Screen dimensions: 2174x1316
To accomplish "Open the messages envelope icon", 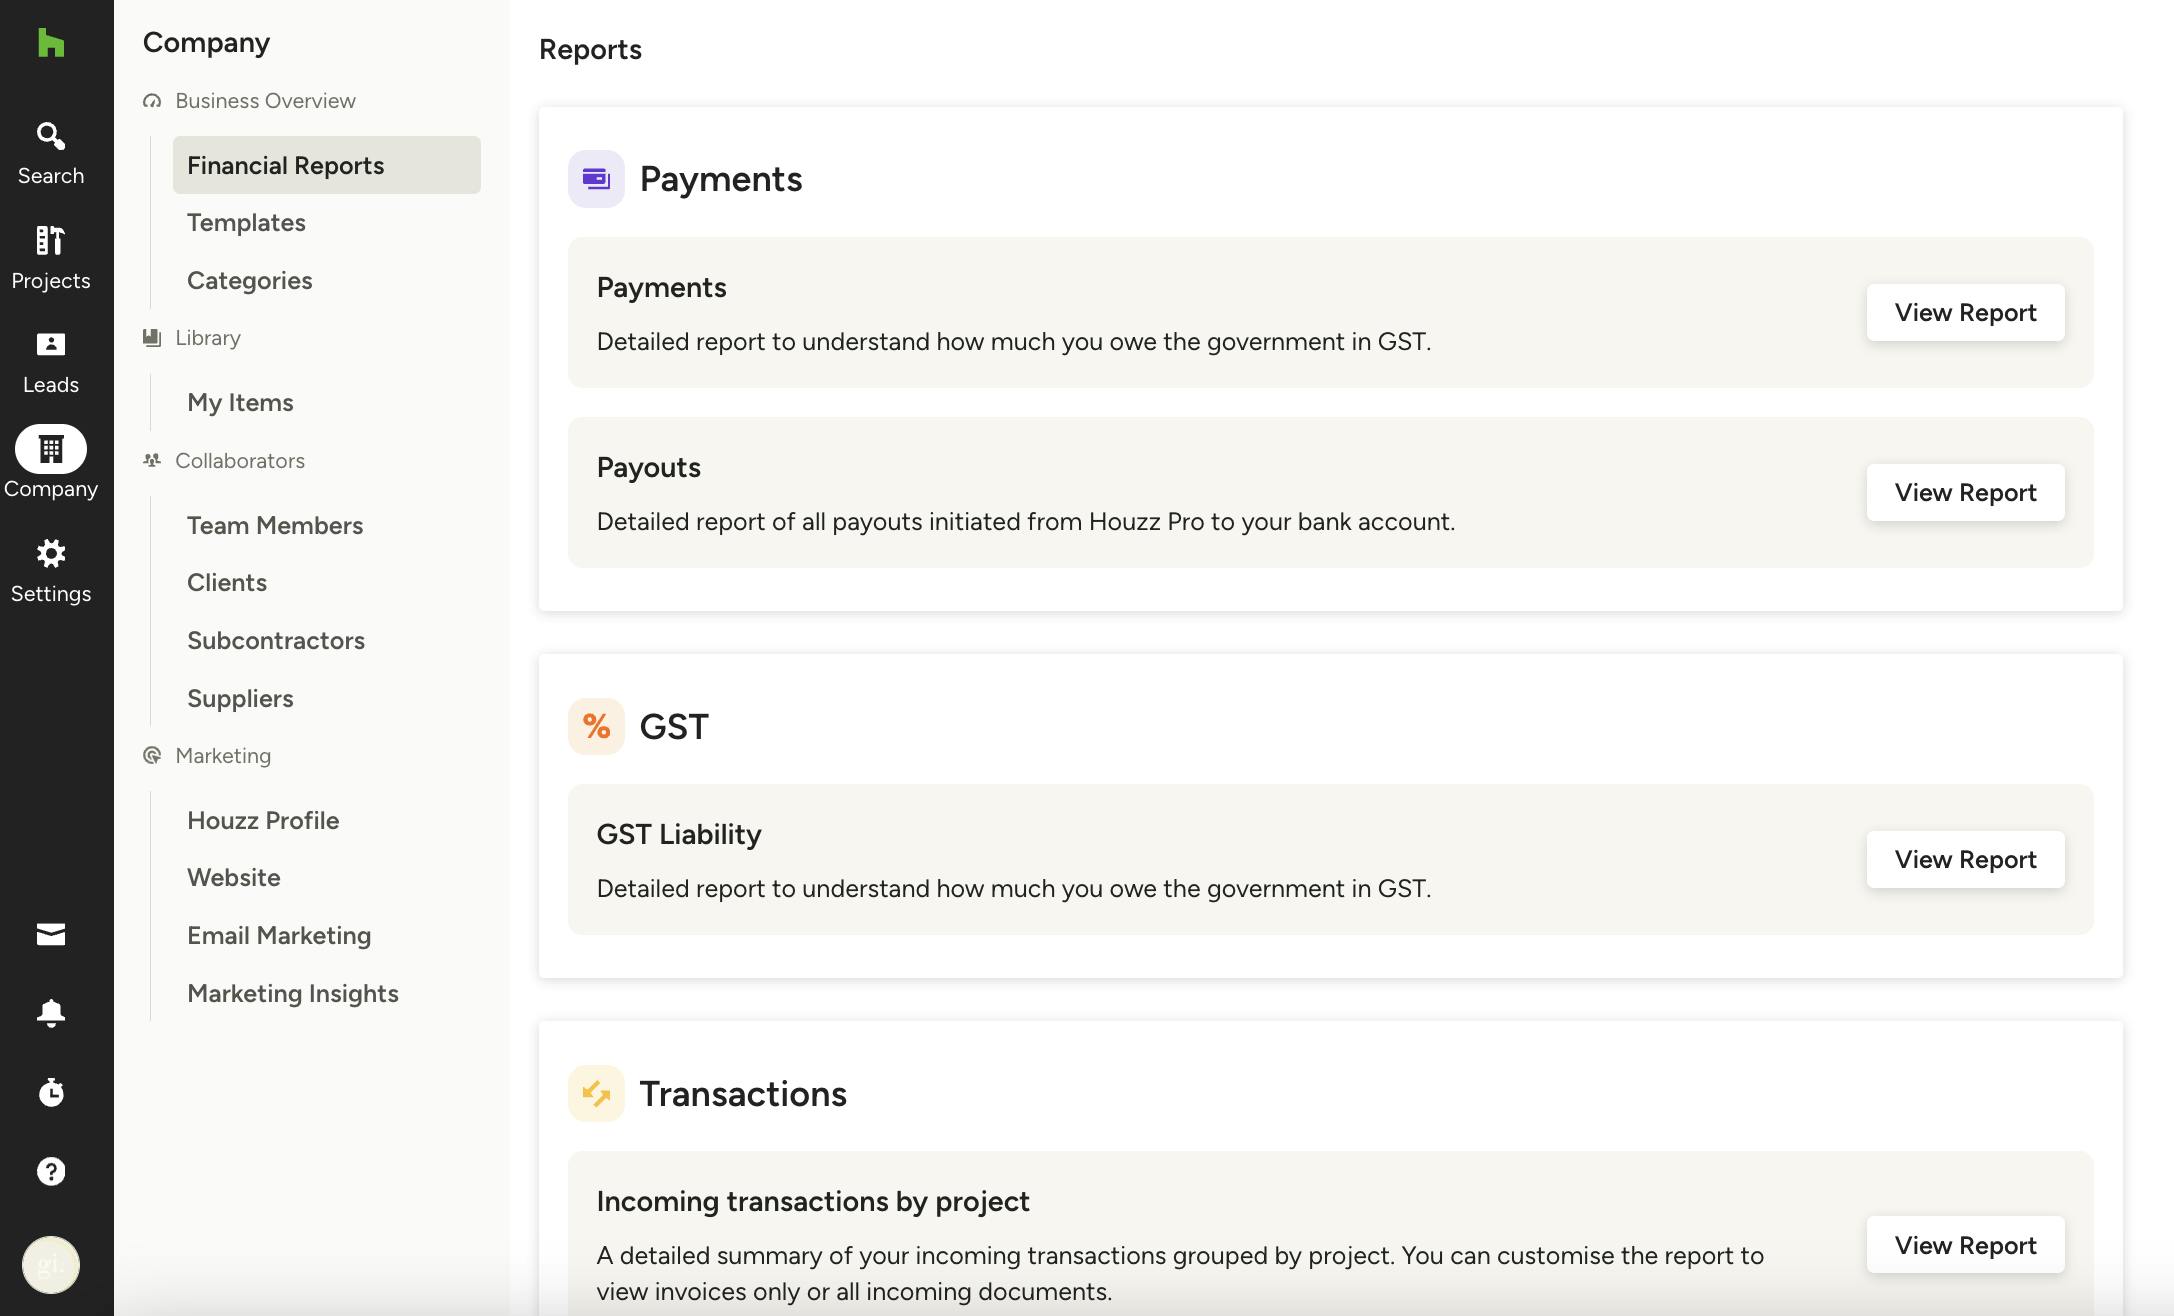I will (51, 934).
